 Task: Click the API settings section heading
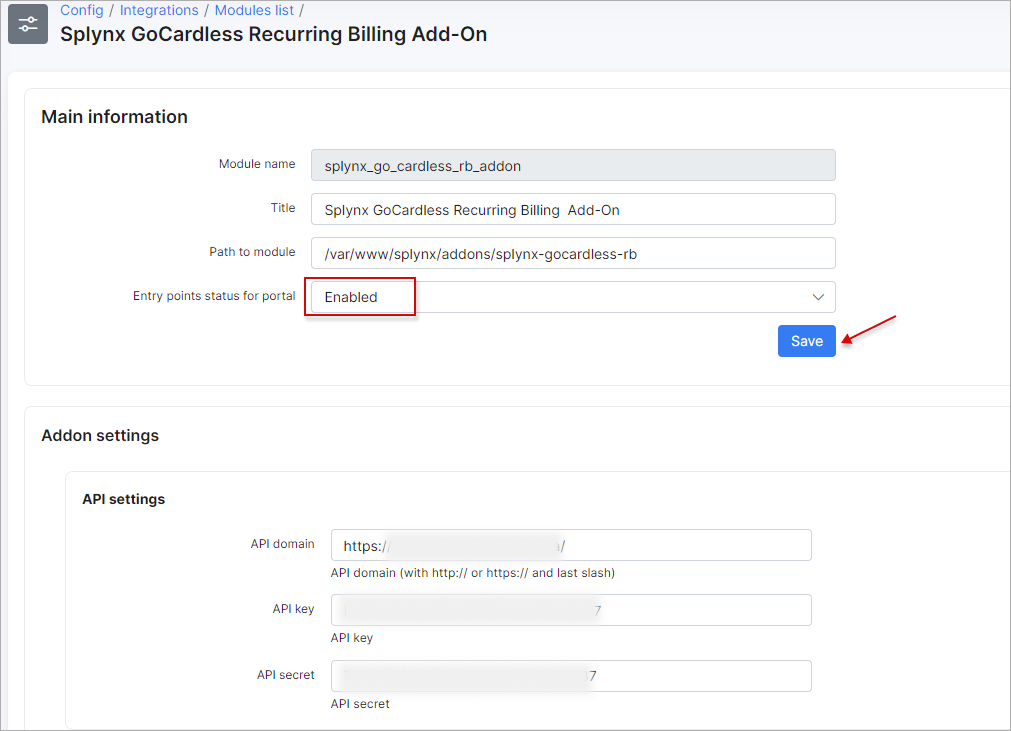click(123, 499)
